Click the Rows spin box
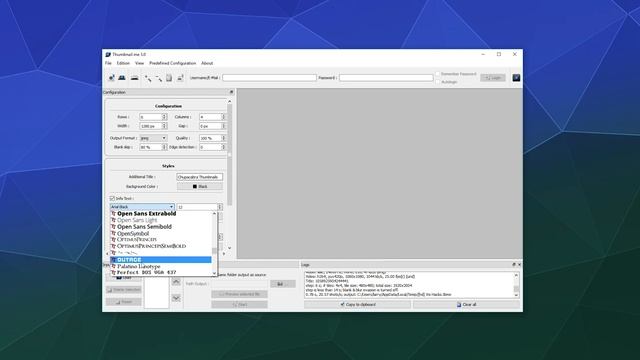This screenshot has height=360, width=640. [x=153, y=117]
